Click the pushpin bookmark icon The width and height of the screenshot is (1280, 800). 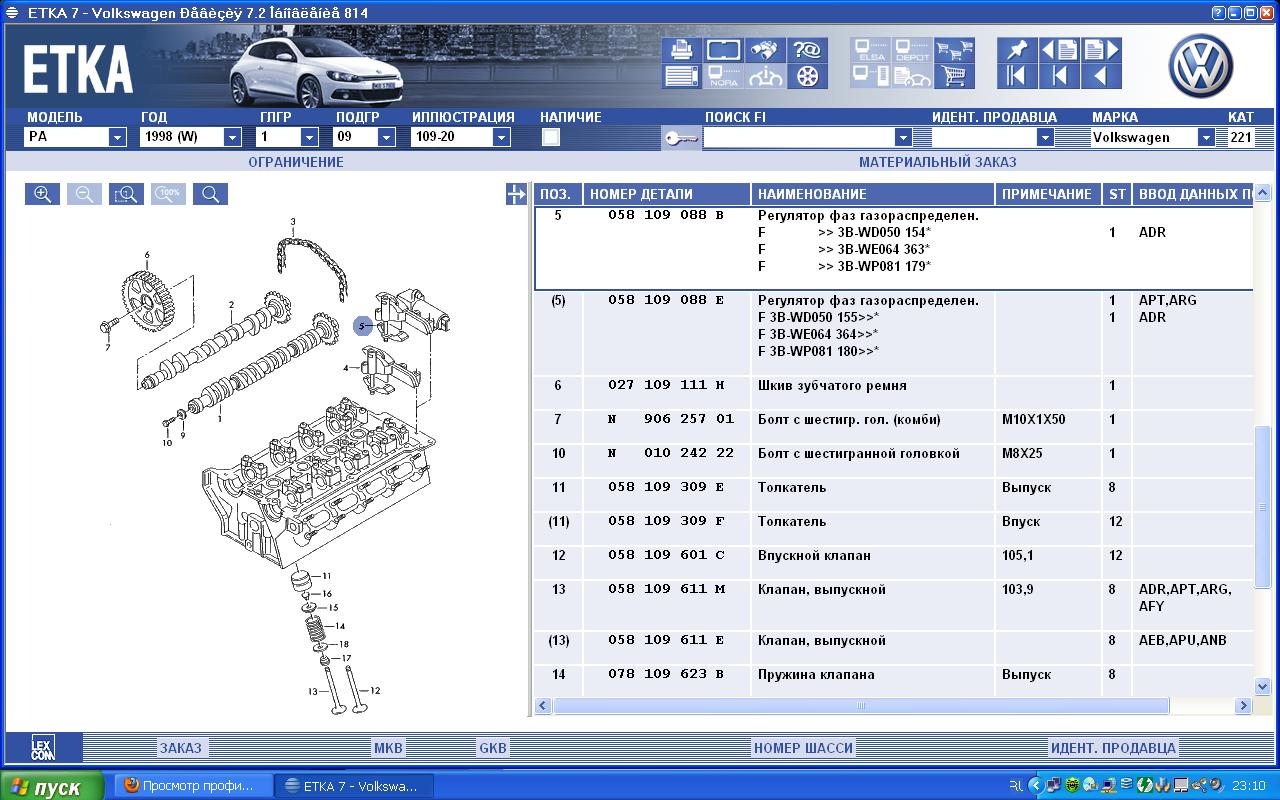tap(1017, 50)
